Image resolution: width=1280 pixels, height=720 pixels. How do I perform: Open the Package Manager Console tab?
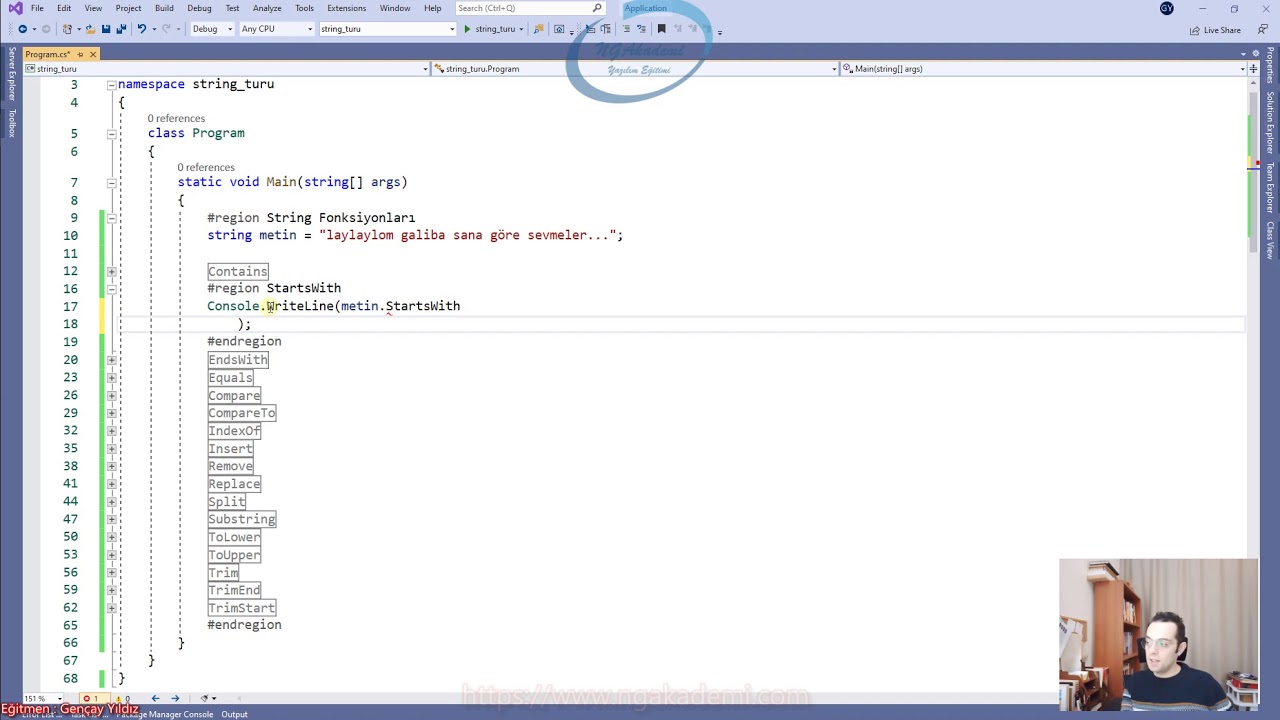[165, 714]
